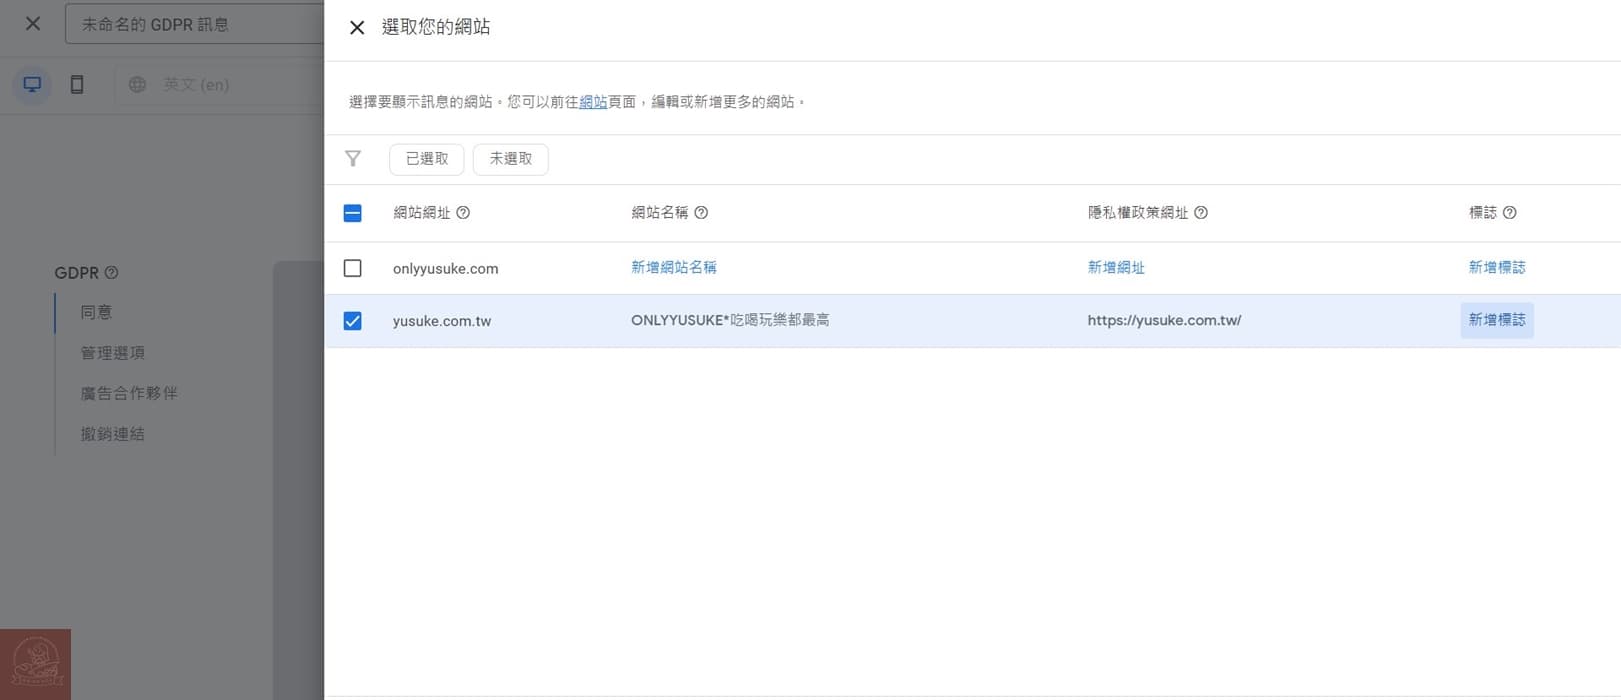Check the onlyyusuke.com row checkbox
The image size is (1621, 700).
pos(352,268)
